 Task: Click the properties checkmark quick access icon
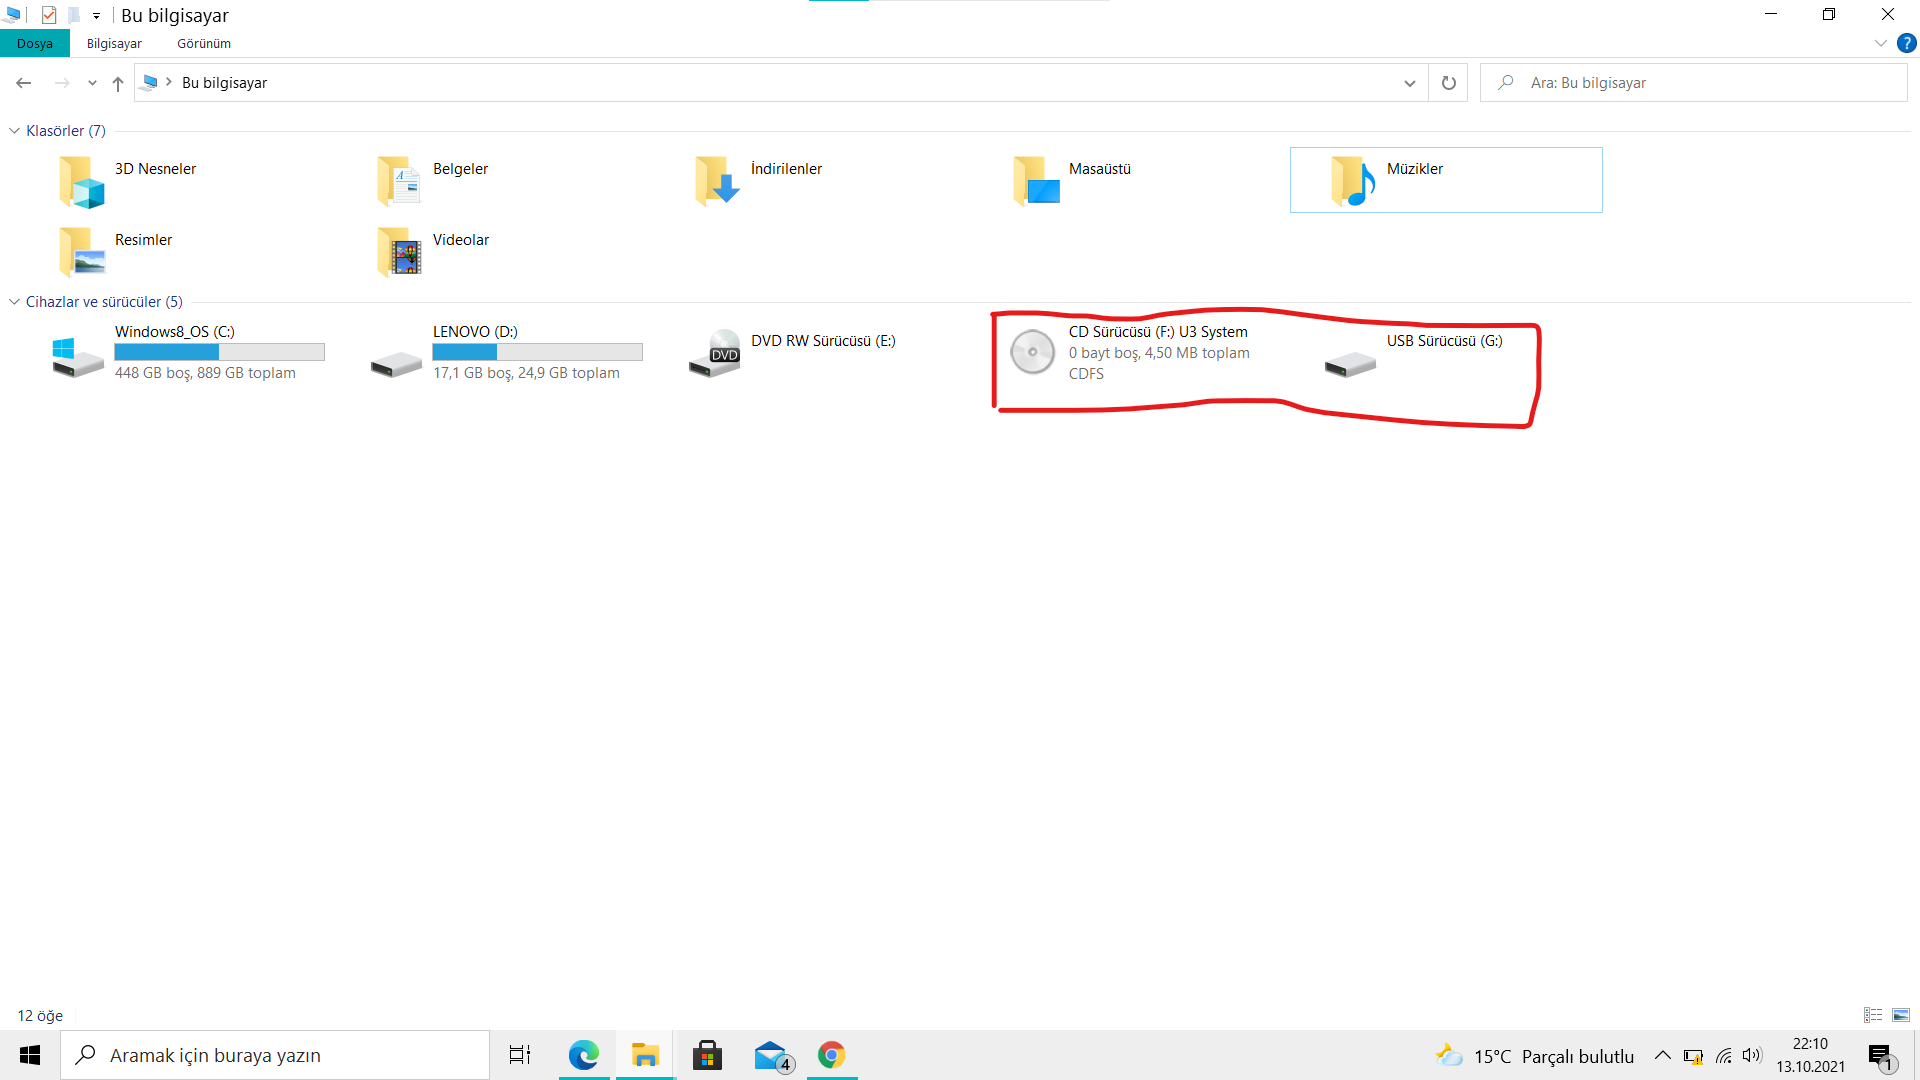tap(49, 15)
